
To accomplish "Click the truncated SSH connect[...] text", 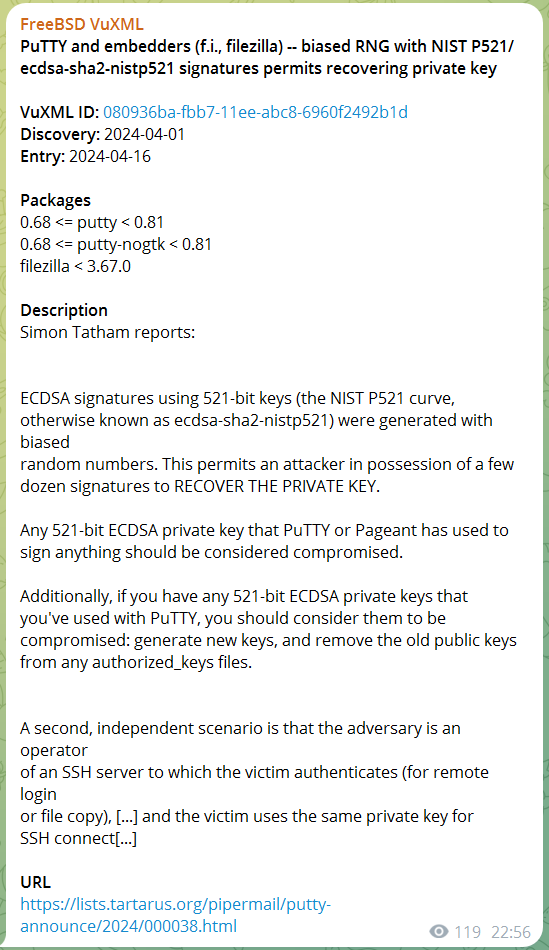I will point(78,839).
